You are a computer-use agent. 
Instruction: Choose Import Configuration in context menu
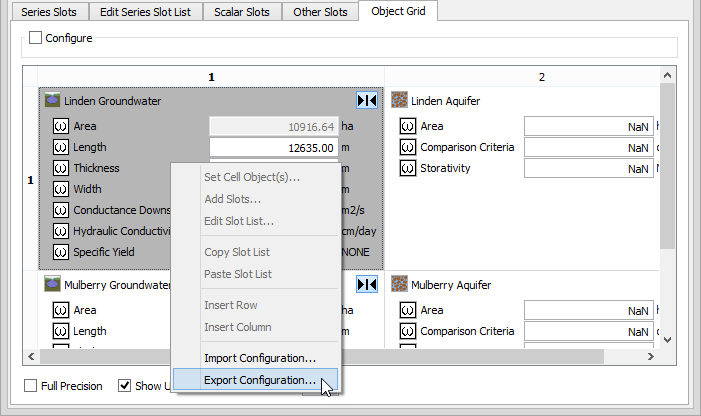[x=259, y=358]
